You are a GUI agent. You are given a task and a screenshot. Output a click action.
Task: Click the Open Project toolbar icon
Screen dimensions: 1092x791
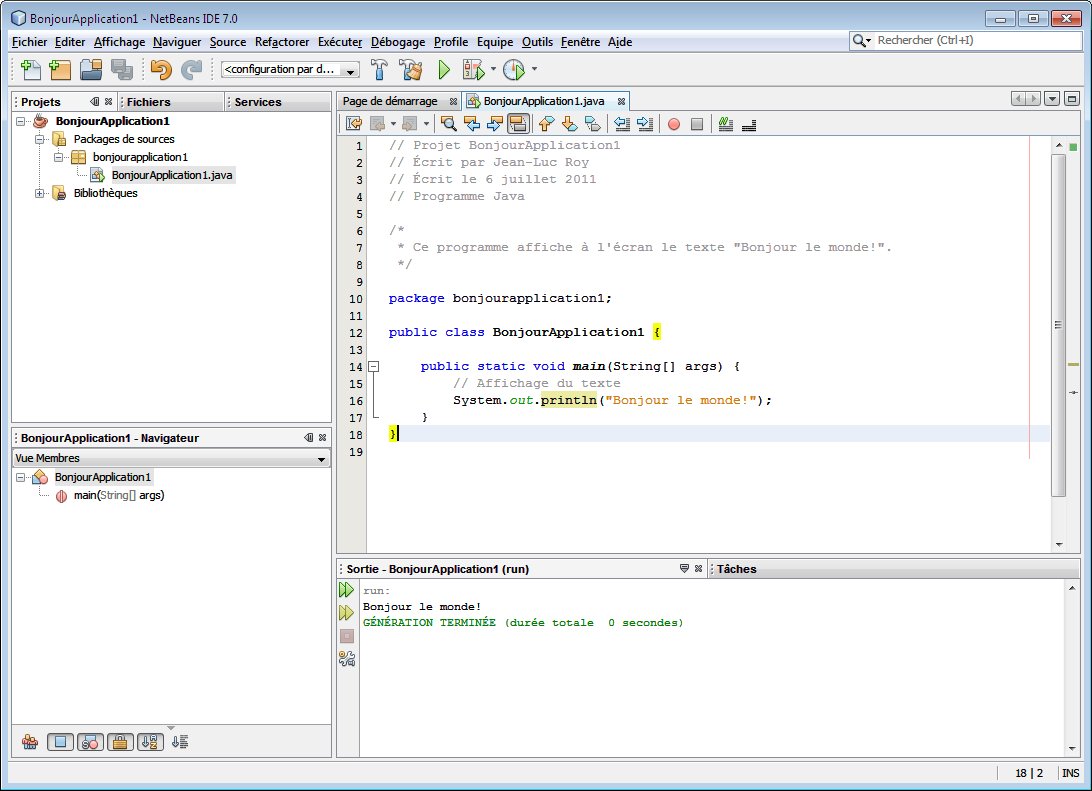[91, 69]
